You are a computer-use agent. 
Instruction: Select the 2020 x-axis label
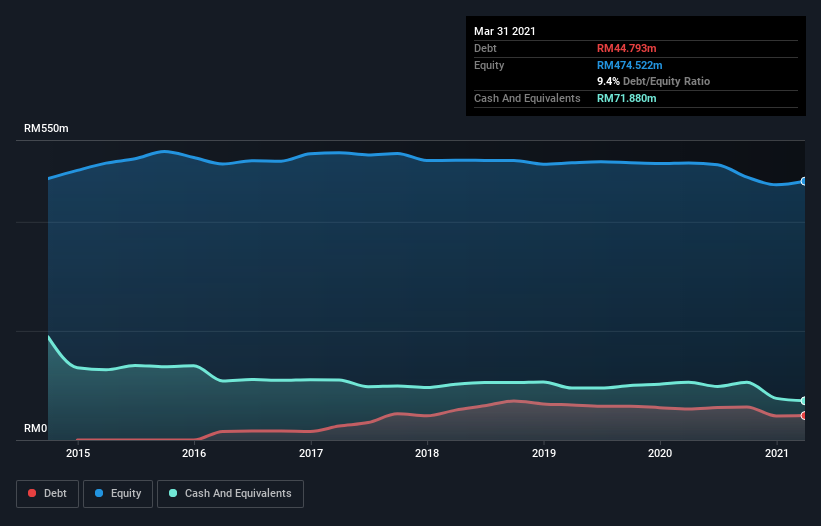tap(660, 453)
